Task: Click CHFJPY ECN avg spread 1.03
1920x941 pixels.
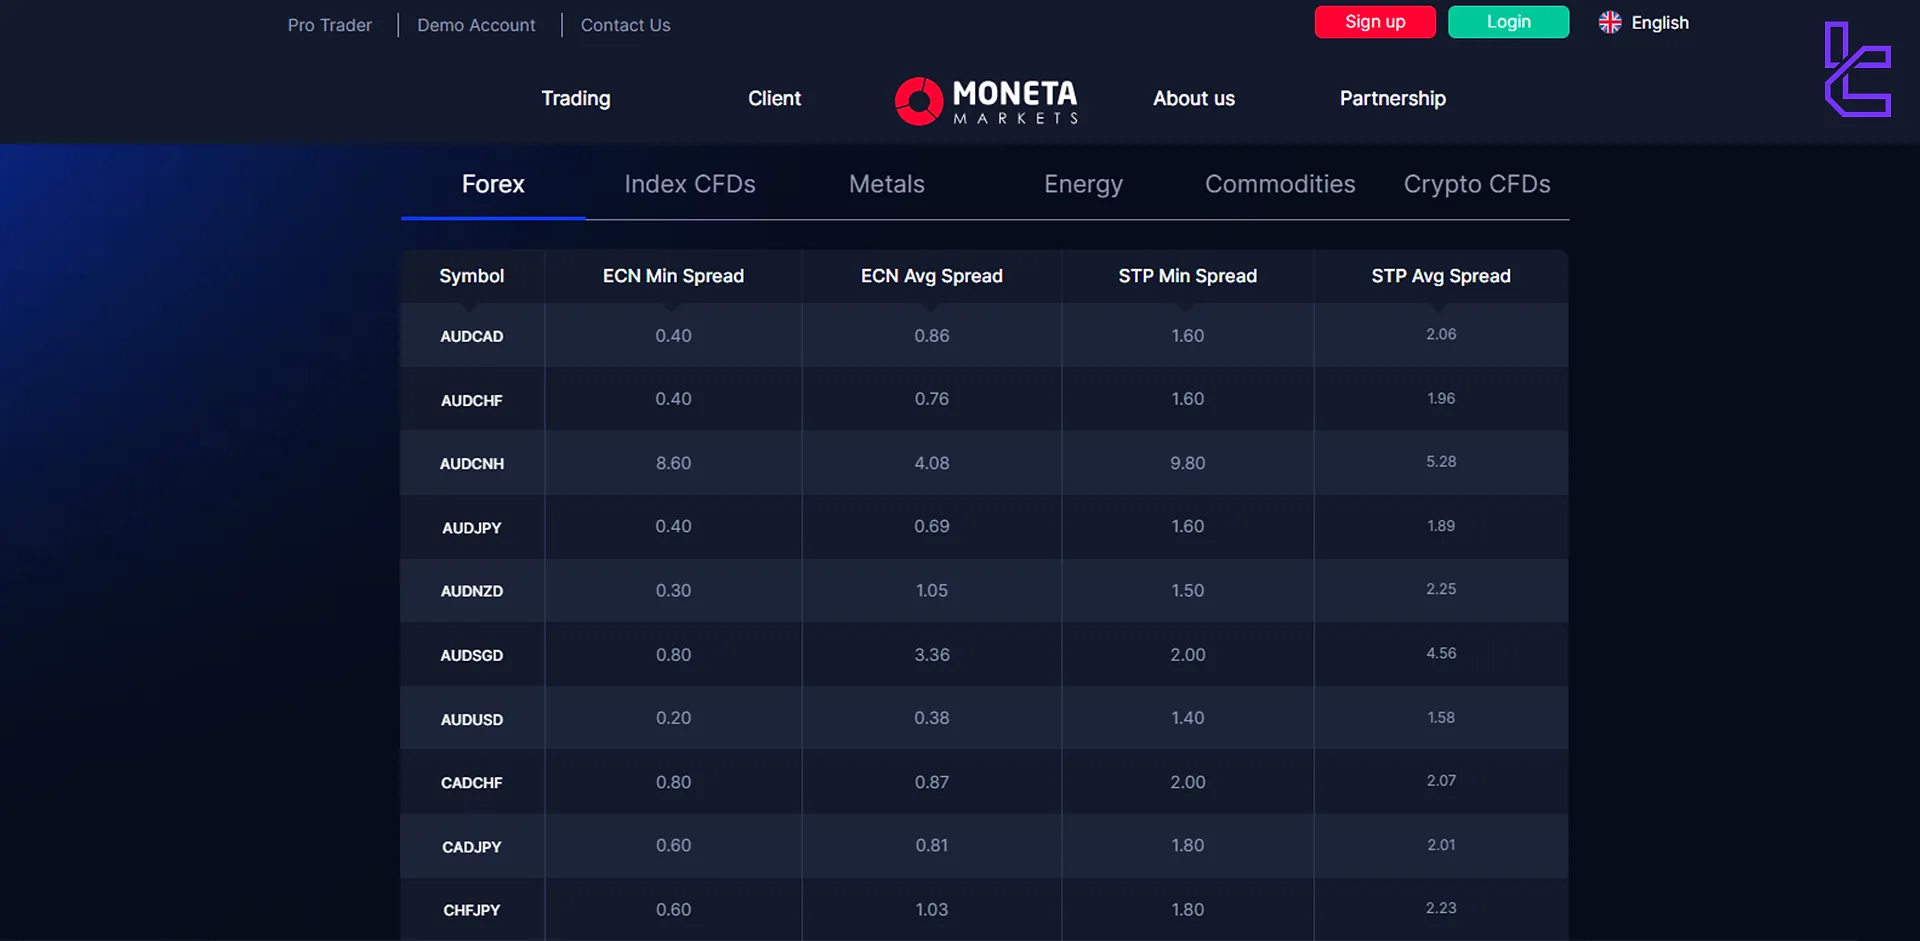Action: [x=932, y=909]
